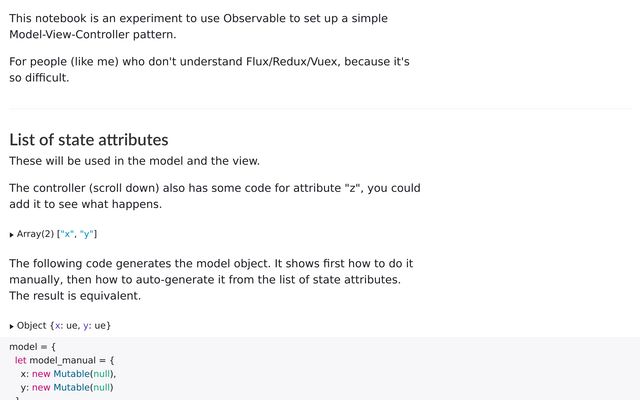Select the "y" string in array output
Viewport: 640px width, 400px height.
(x=86, y=234)
